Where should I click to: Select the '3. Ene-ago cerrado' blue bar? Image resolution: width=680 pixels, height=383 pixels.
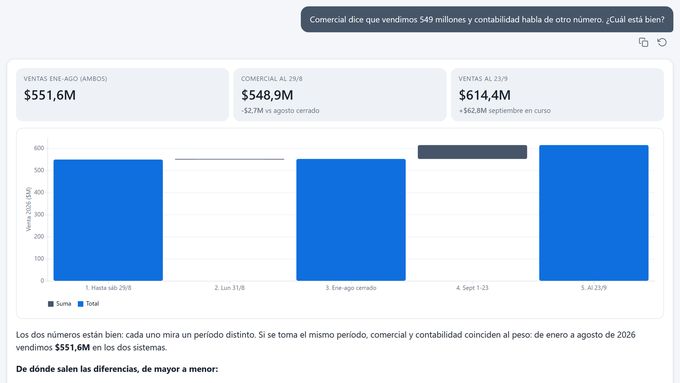click(x=351, y=220)
